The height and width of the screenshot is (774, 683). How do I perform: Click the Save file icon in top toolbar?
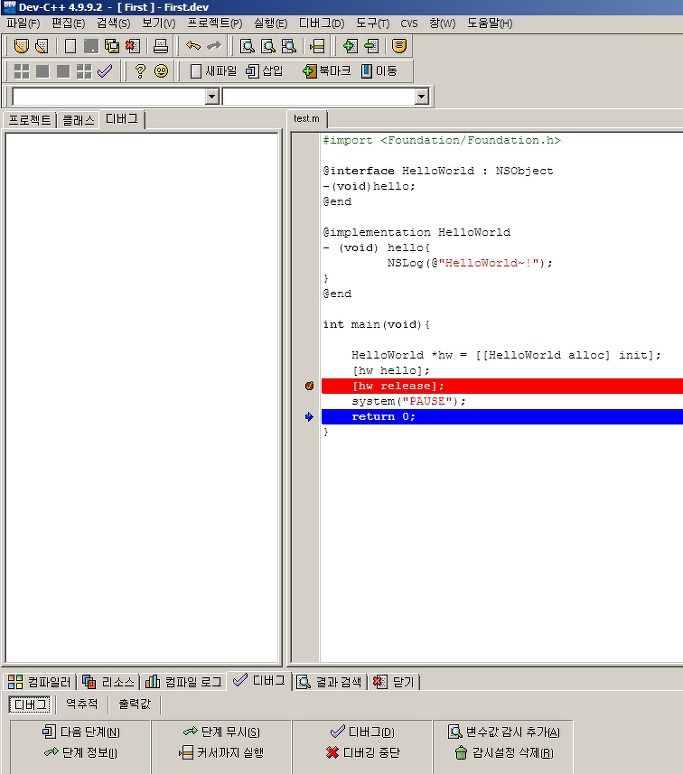point(91,46)
